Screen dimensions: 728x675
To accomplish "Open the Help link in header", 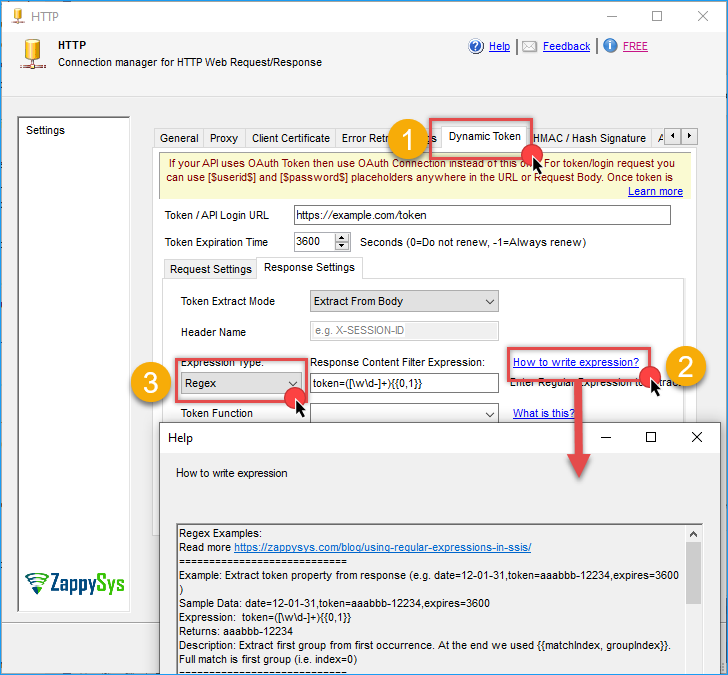I will coord(500,46).
